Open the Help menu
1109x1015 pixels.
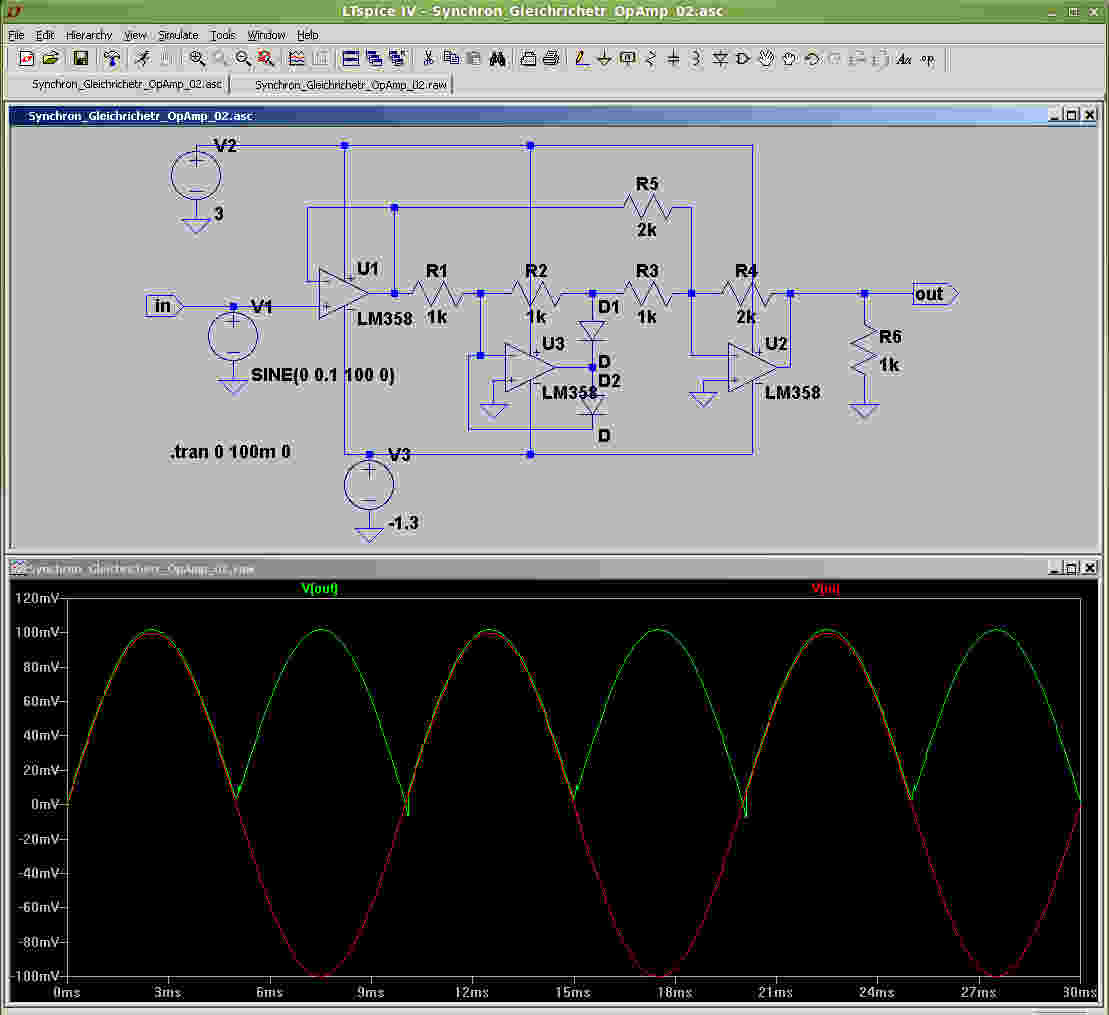[x=308, y=35]
